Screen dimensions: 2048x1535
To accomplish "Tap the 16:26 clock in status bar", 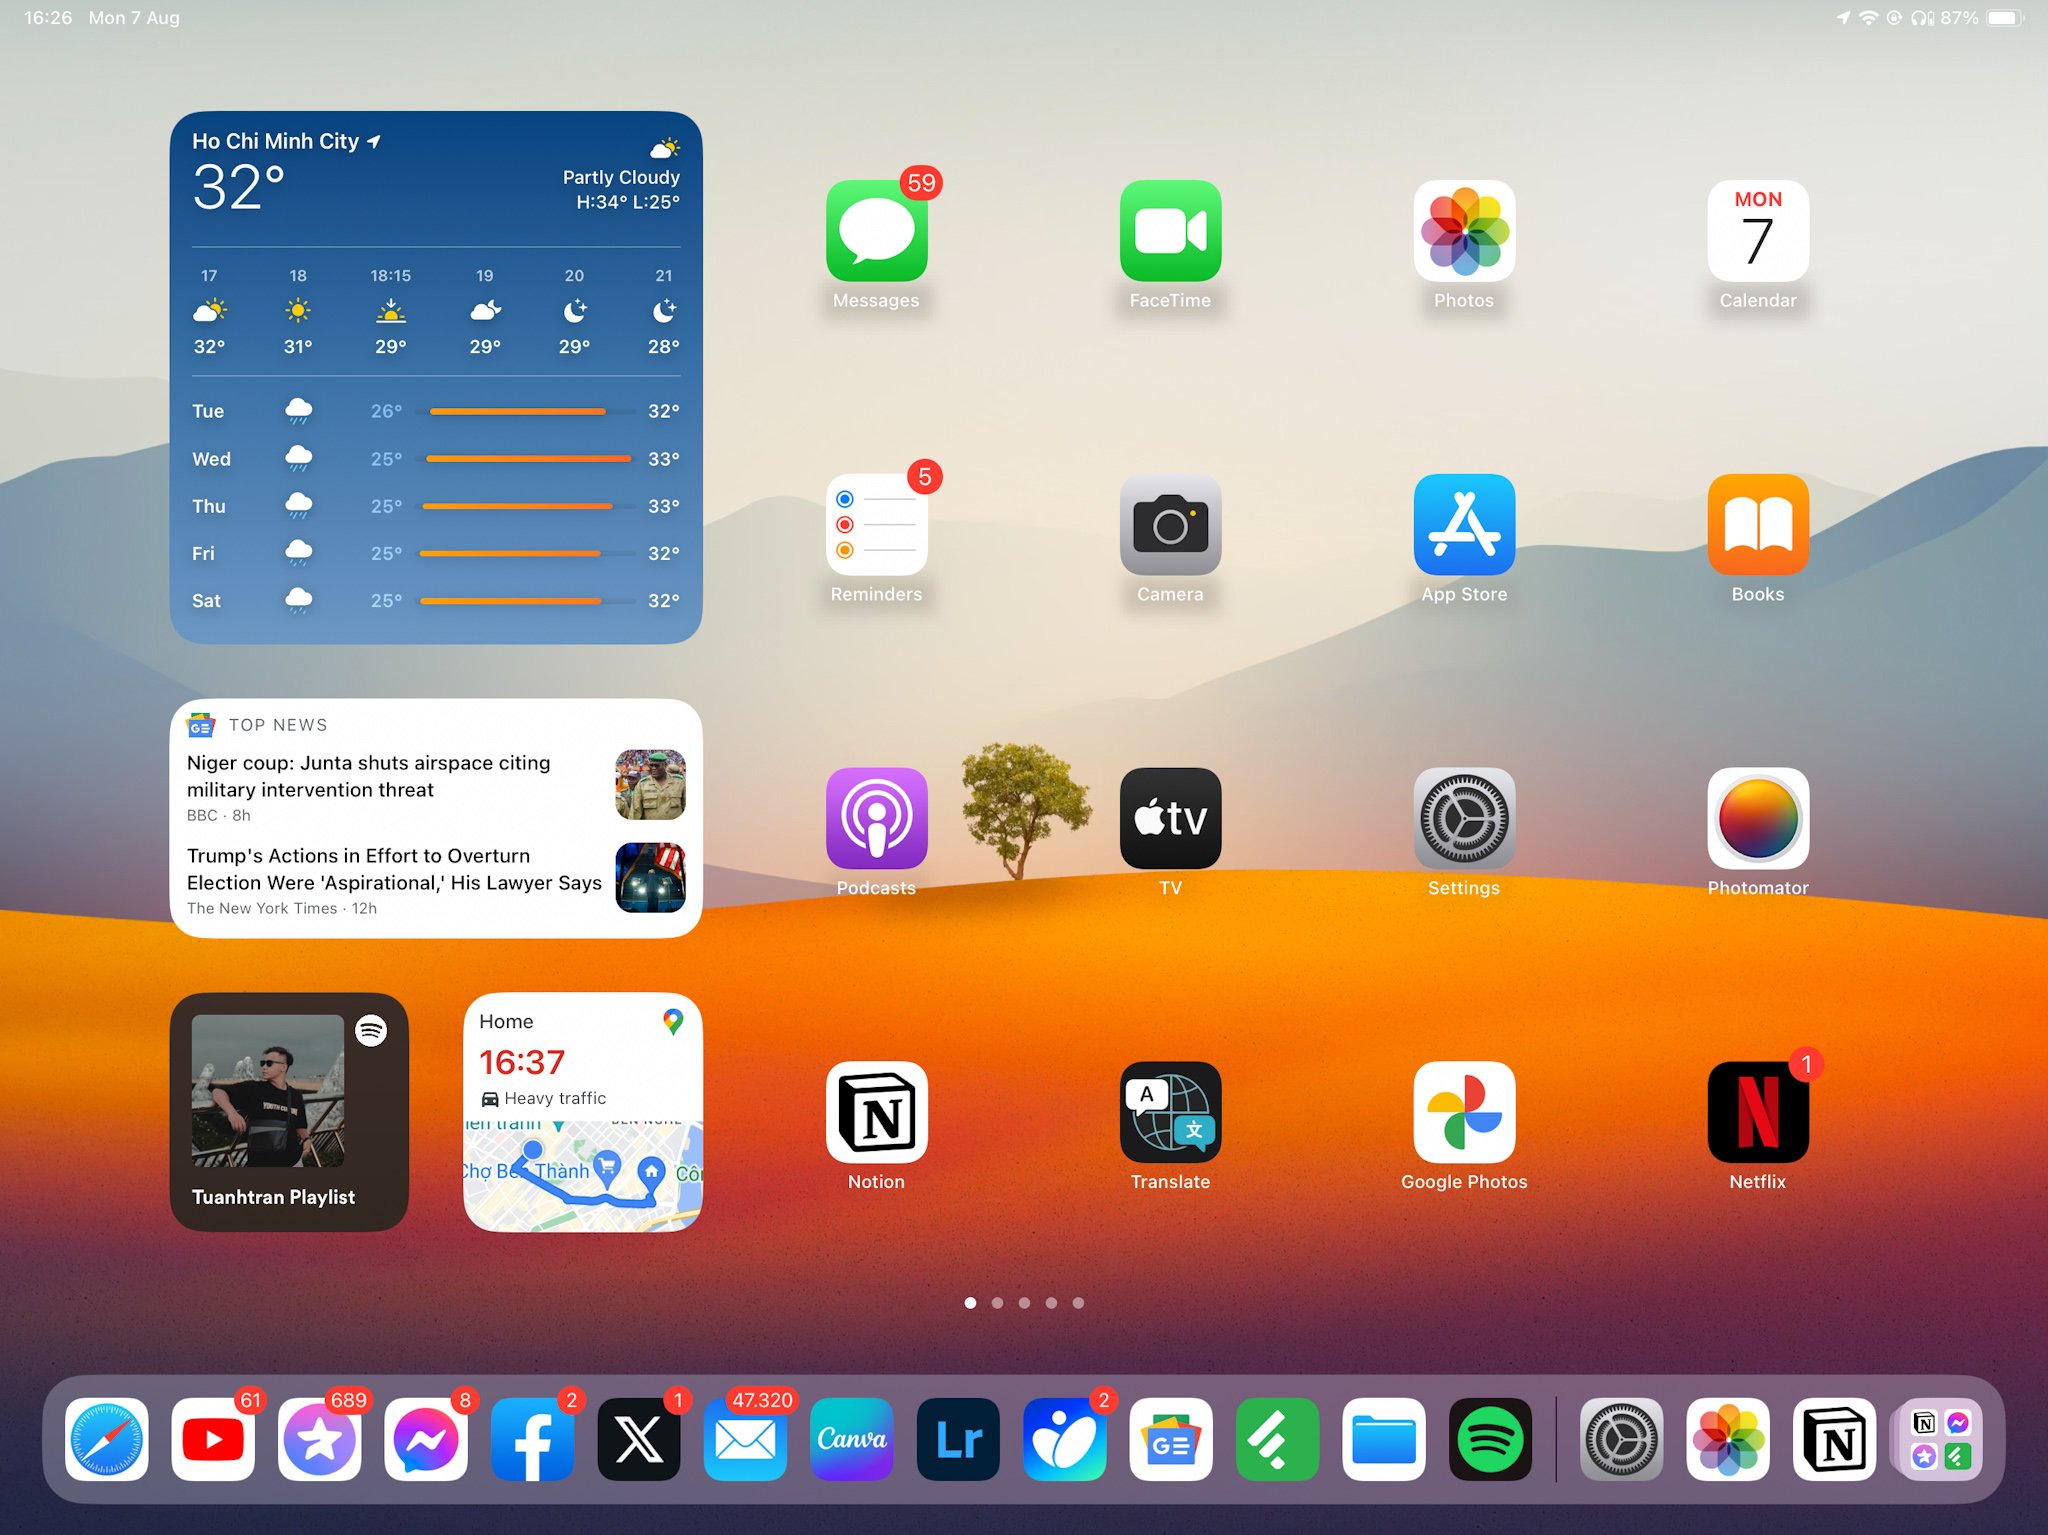I will pyautogui.click(x=48, y=18).
